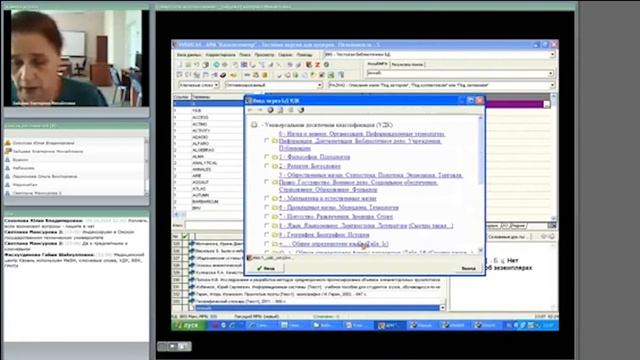The width and height of the screenshot is (640, 360).
Task: Click the red Z icon in toolbar
Action: pos(317,65)
